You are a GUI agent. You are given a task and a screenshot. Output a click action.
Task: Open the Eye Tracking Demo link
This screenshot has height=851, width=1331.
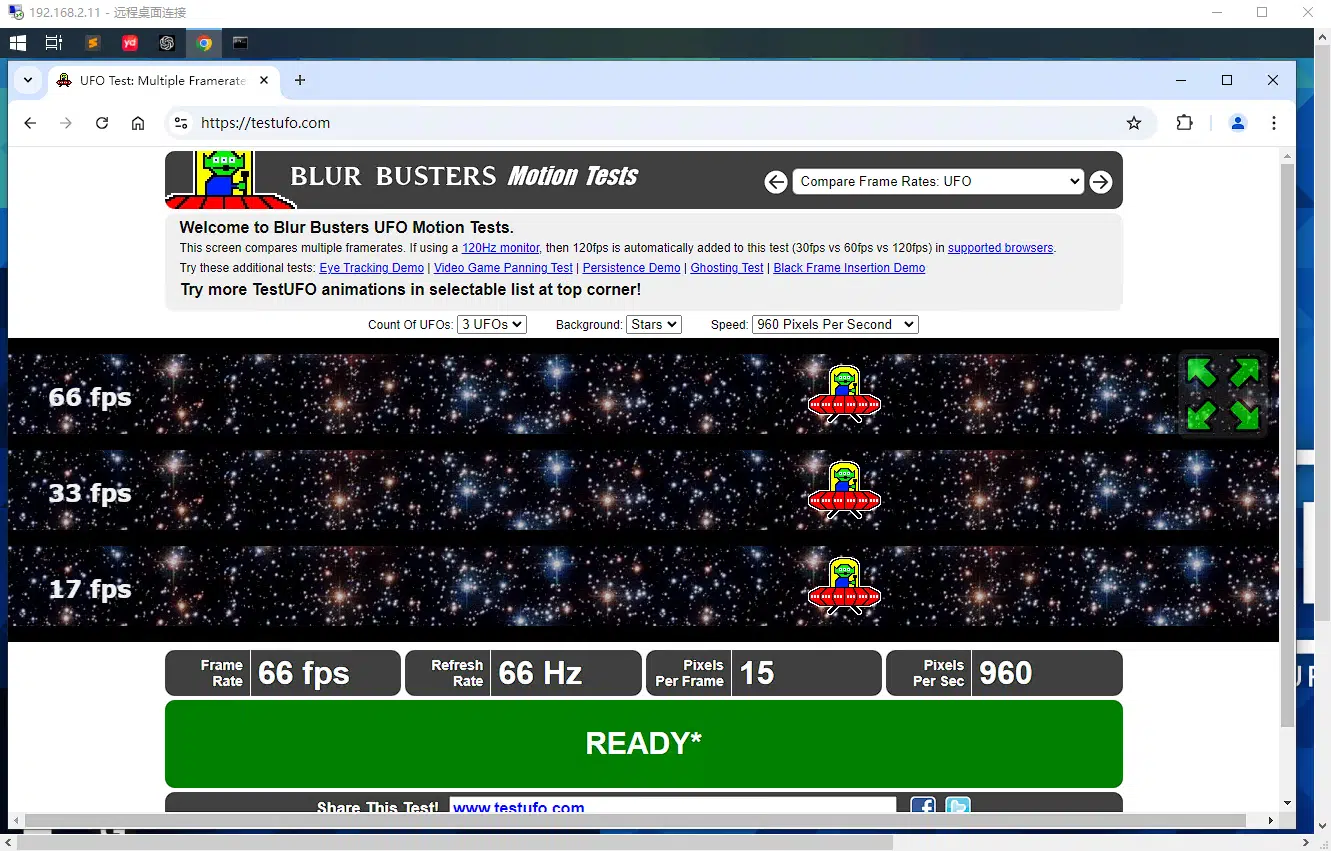pos(372,268)
